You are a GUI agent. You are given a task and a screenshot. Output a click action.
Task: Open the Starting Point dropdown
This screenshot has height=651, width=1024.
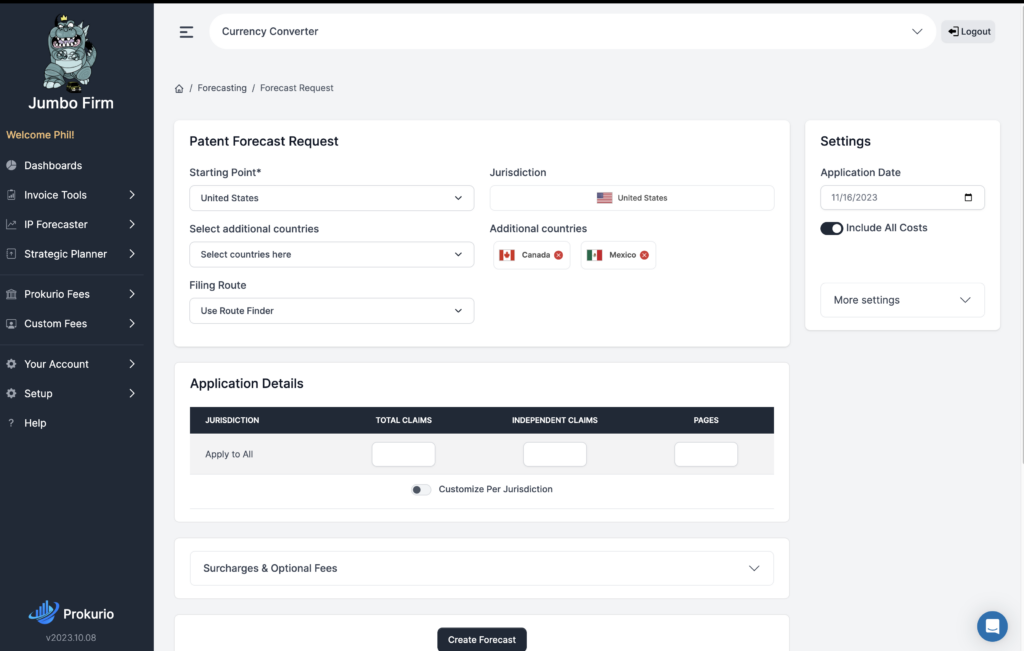[332, 198]
